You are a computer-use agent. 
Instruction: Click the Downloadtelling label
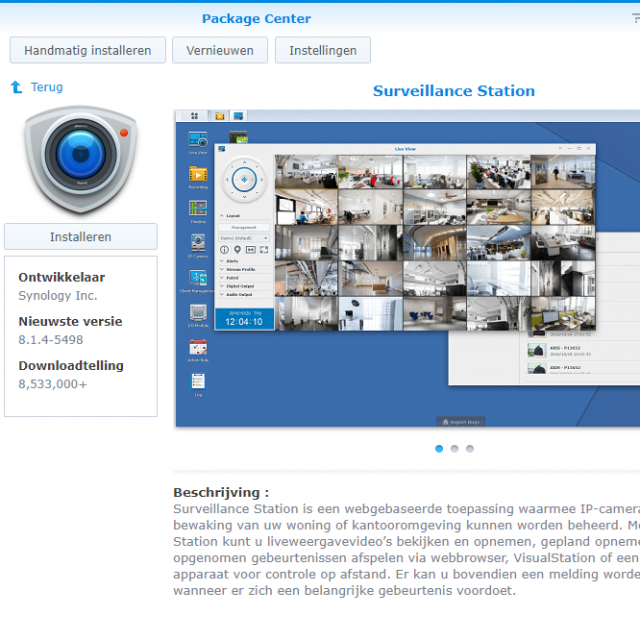pos(71,365)
